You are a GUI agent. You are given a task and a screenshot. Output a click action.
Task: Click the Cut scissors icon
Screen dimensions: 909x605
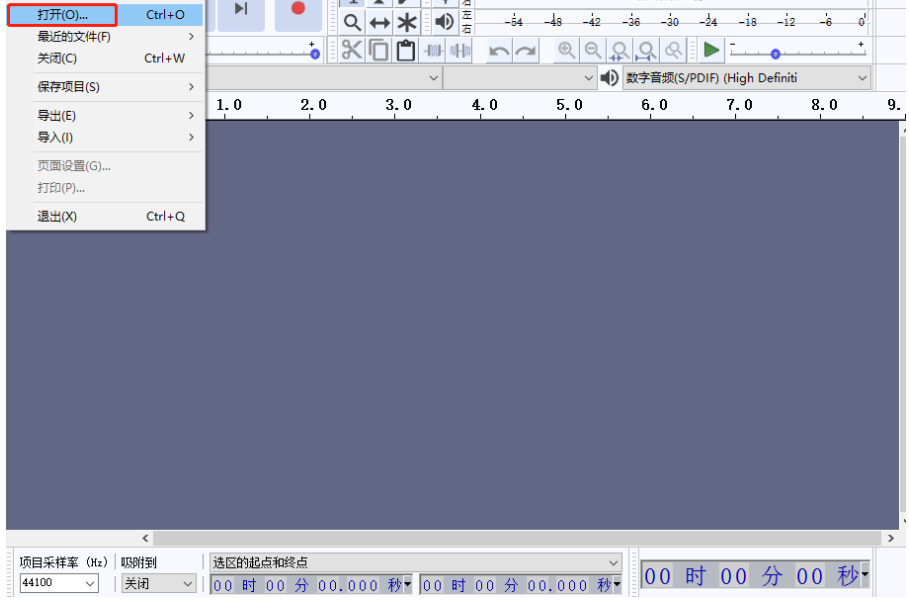352,50
